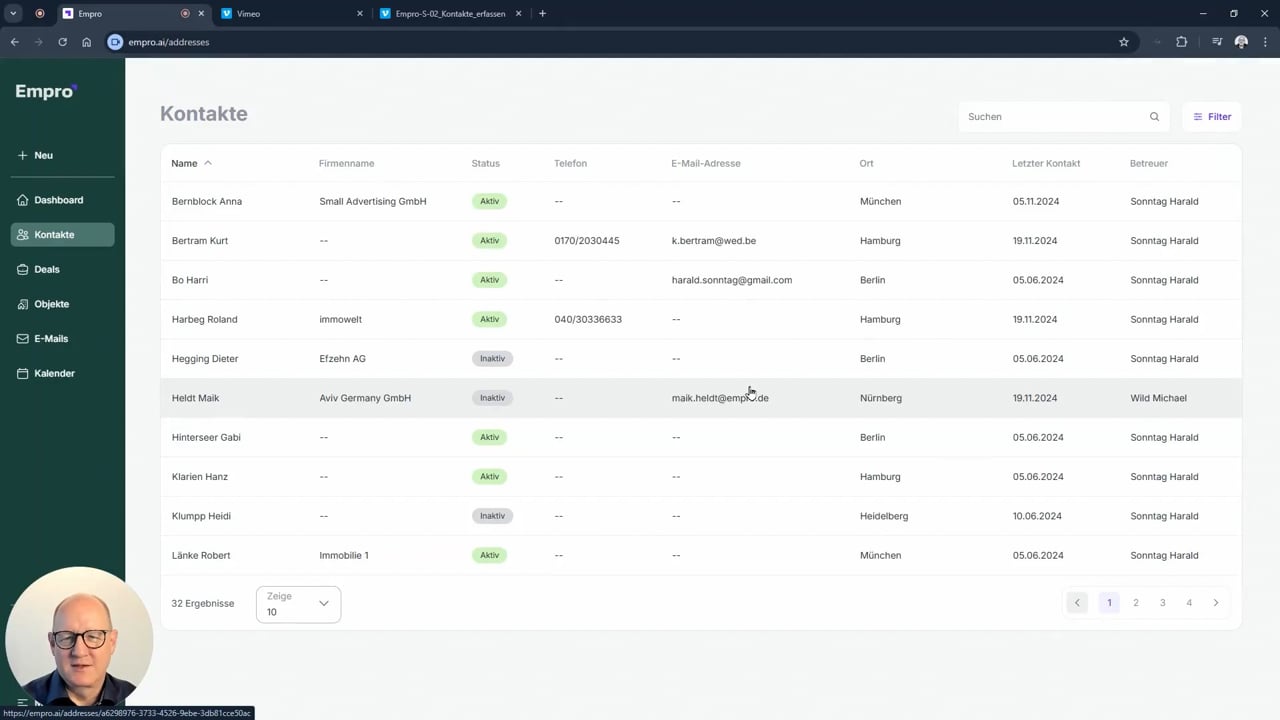Jump to page 3 of results
1280x720 pixels.
pos(1162,603)
